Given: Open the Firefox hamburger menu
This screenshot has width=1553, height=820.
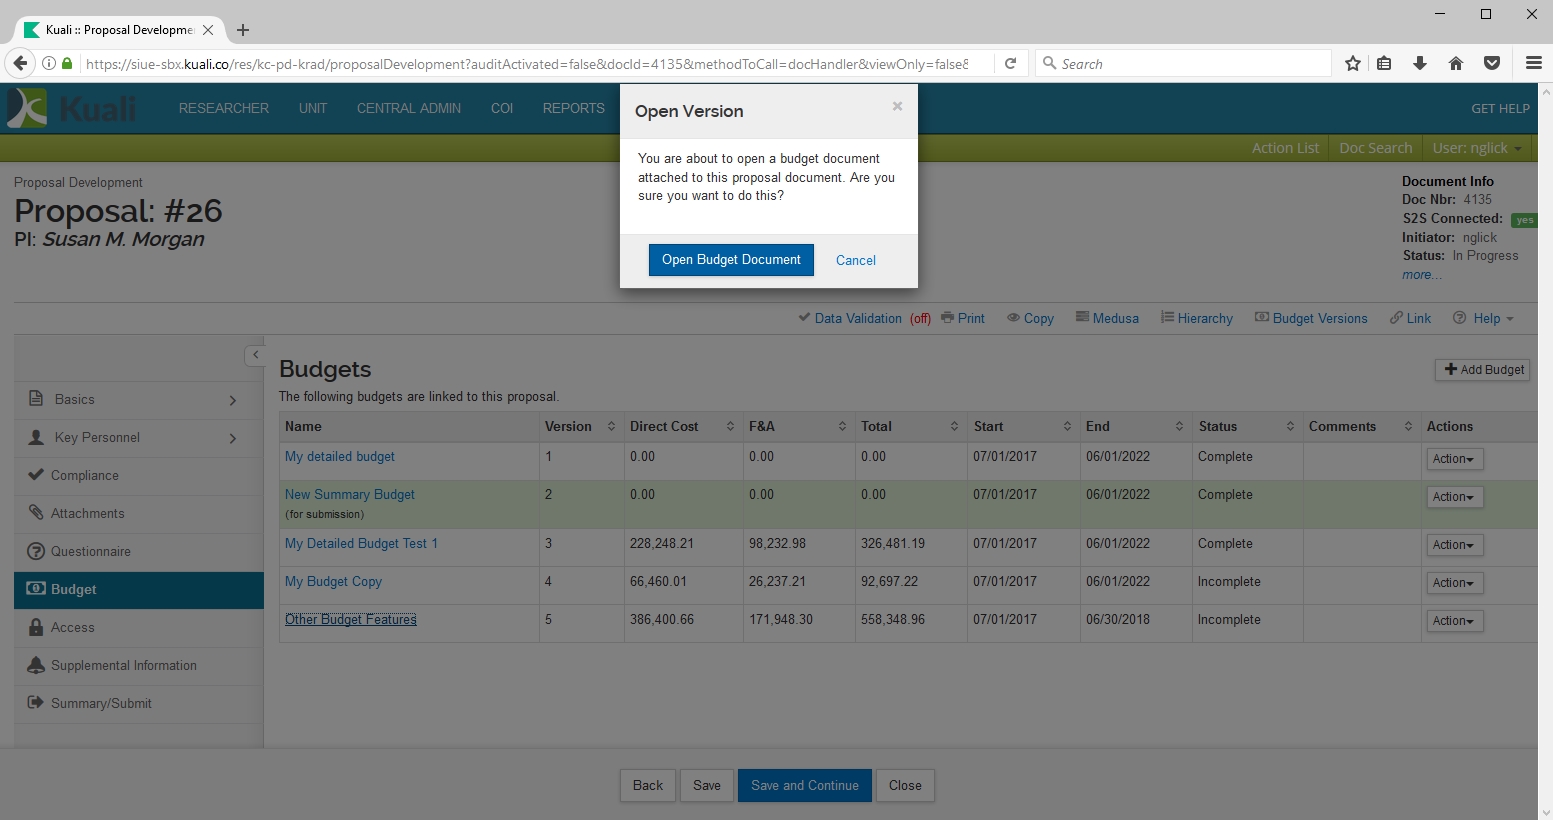Looking at the screenshot, I should pyautogui.click(x=1533, y=64).
